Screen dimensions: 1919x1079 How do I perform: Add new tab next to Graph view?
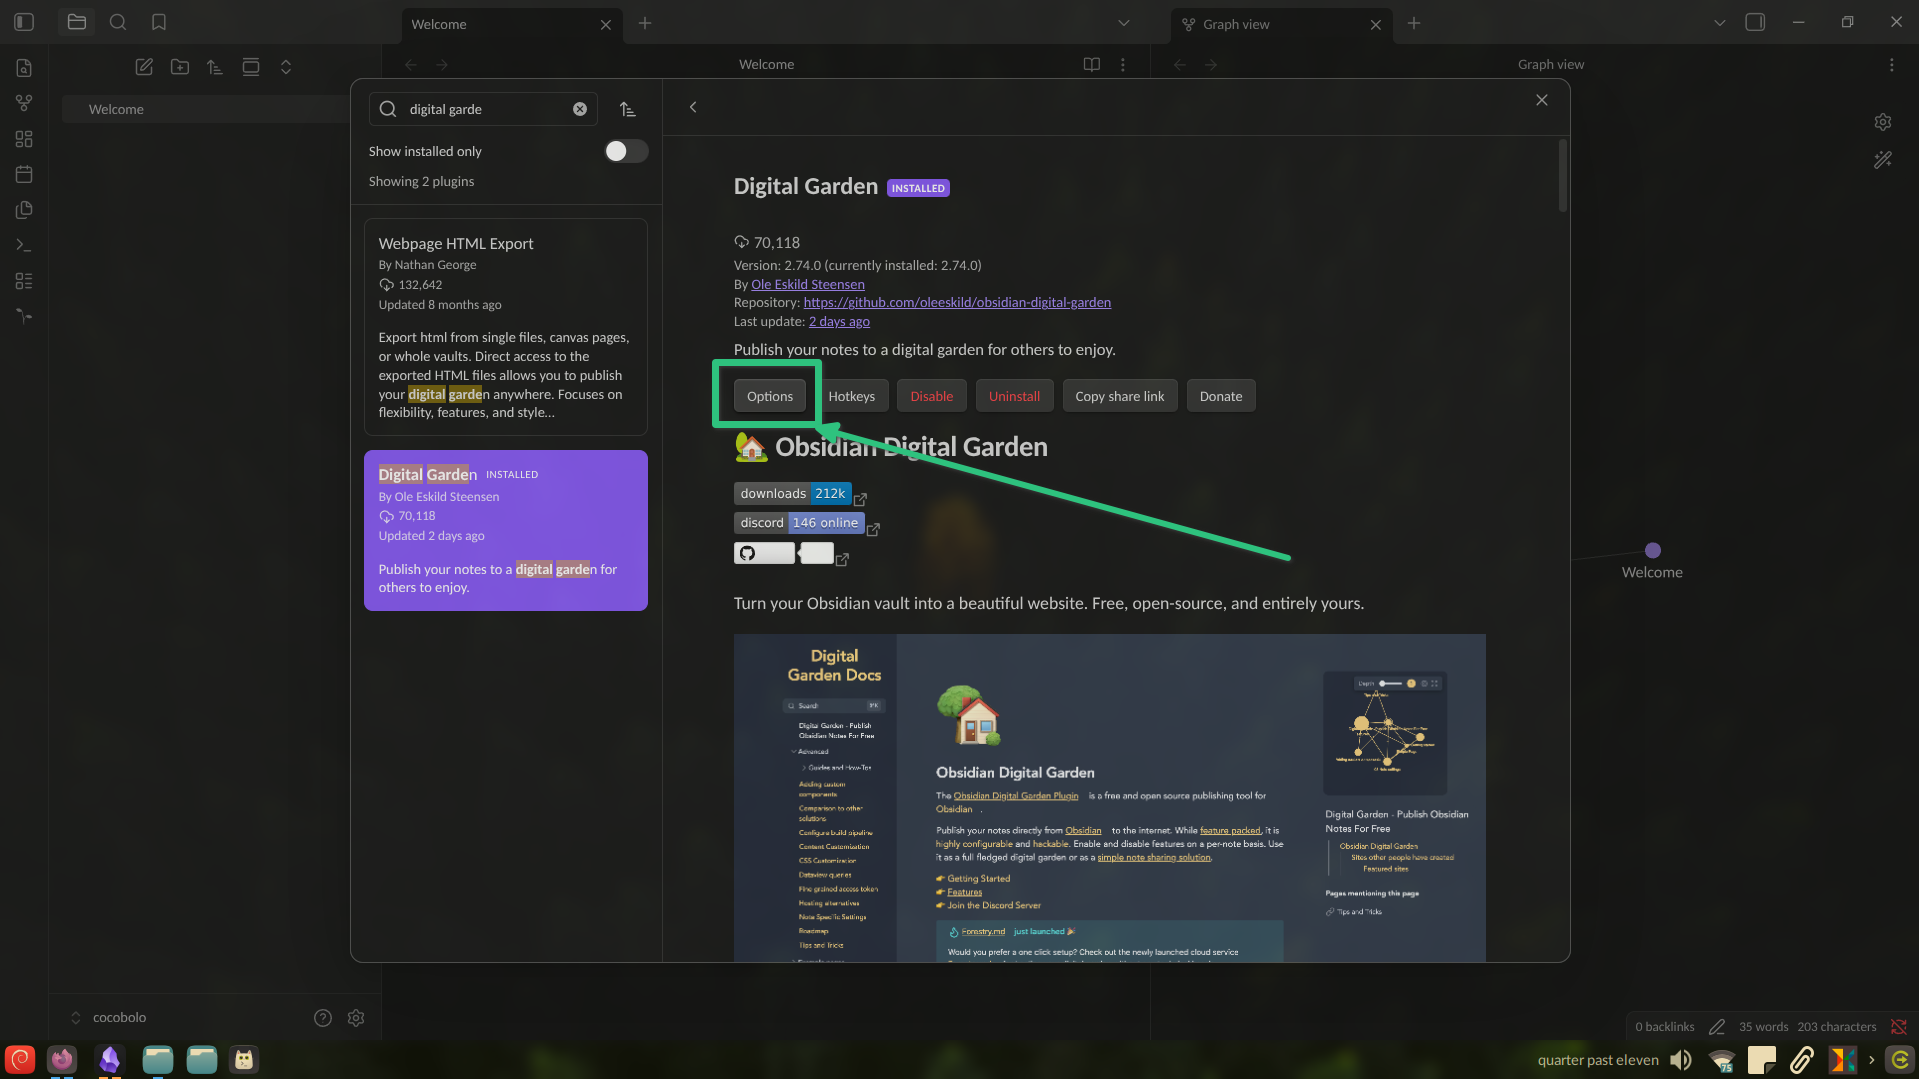click(x=1414, y=23)
